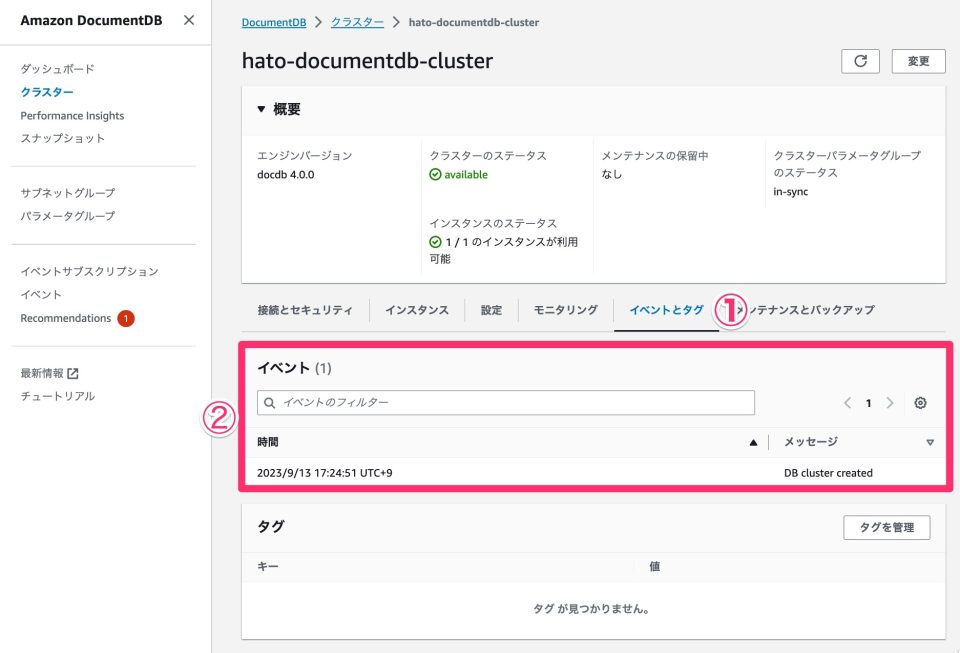Viewport: 960px width, 653px height.
Task: Click the キー column header in tags
Action: pyautogui.click(x=268, y=567)
